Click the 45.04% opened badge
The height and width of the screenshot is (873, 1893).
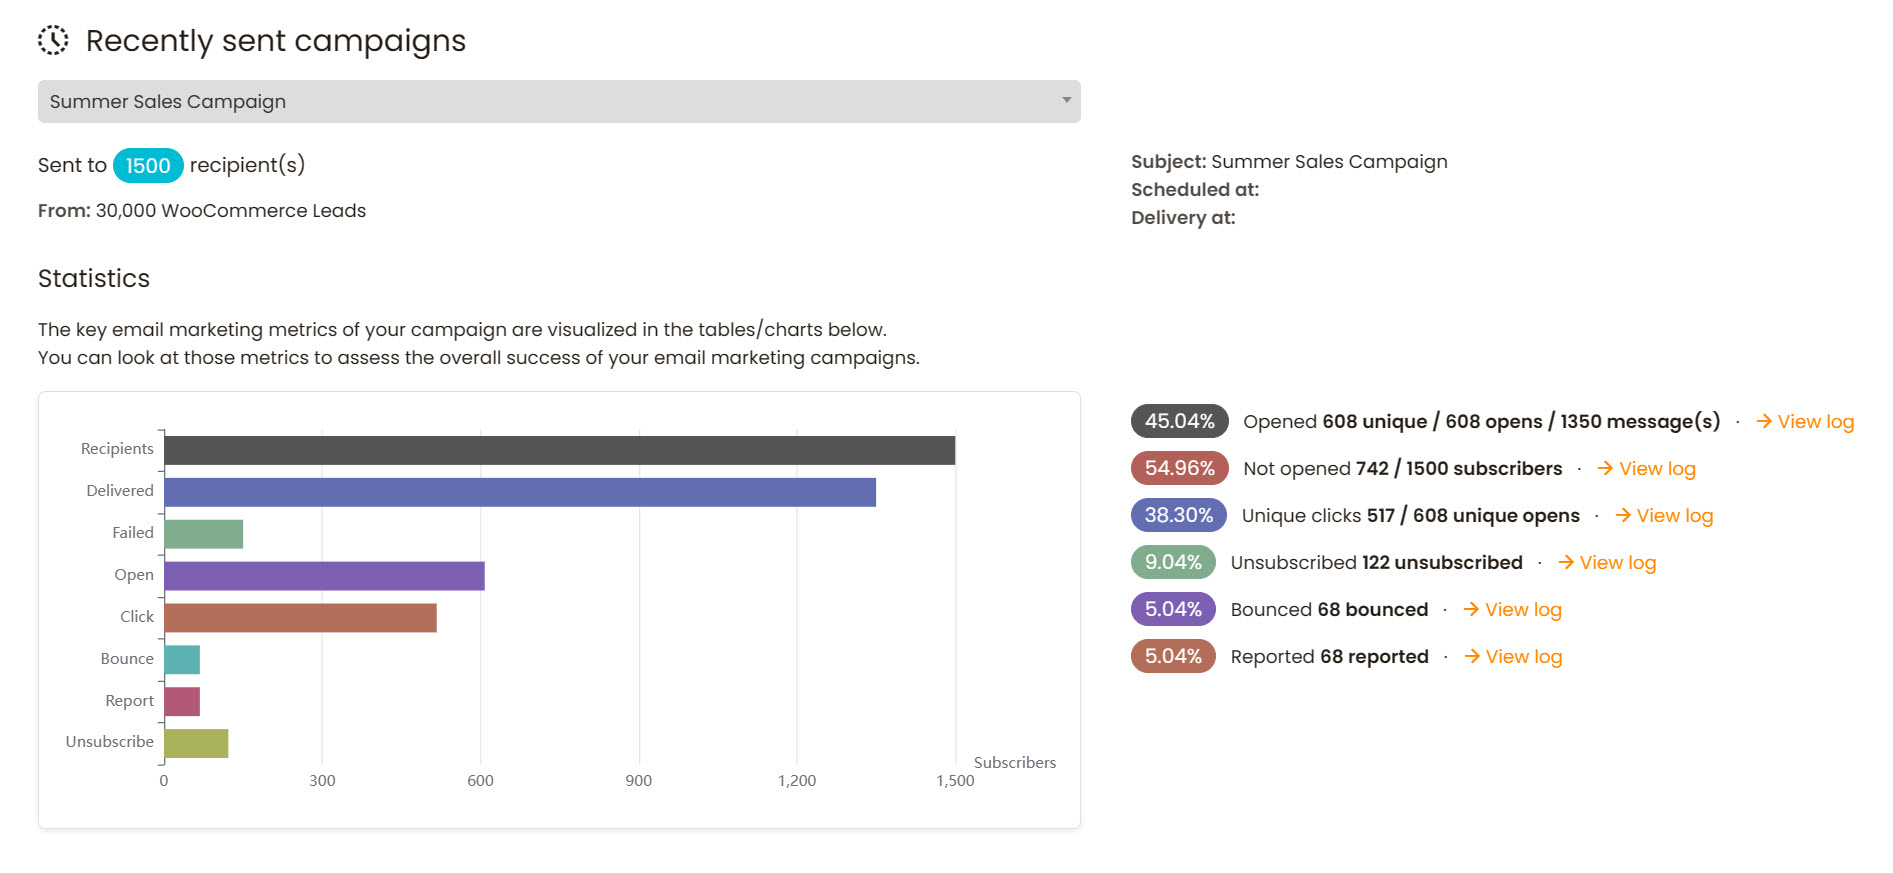(x=1180, y=421)
